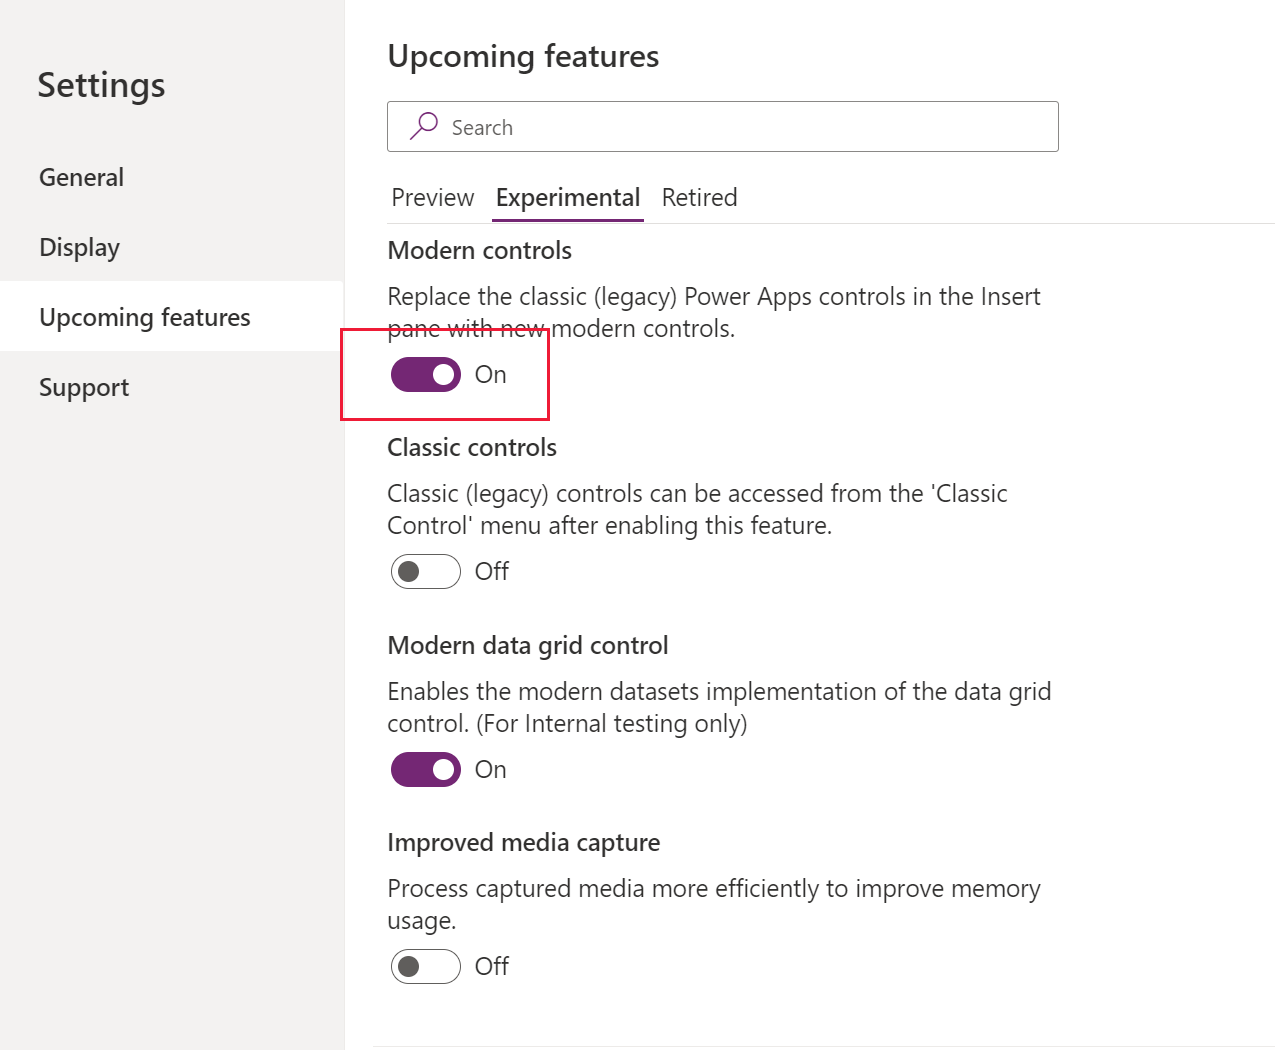The height and width of the screenshot is (1050, 1275).
Task: Click the search magnifier icon
Action: (424, 126)
